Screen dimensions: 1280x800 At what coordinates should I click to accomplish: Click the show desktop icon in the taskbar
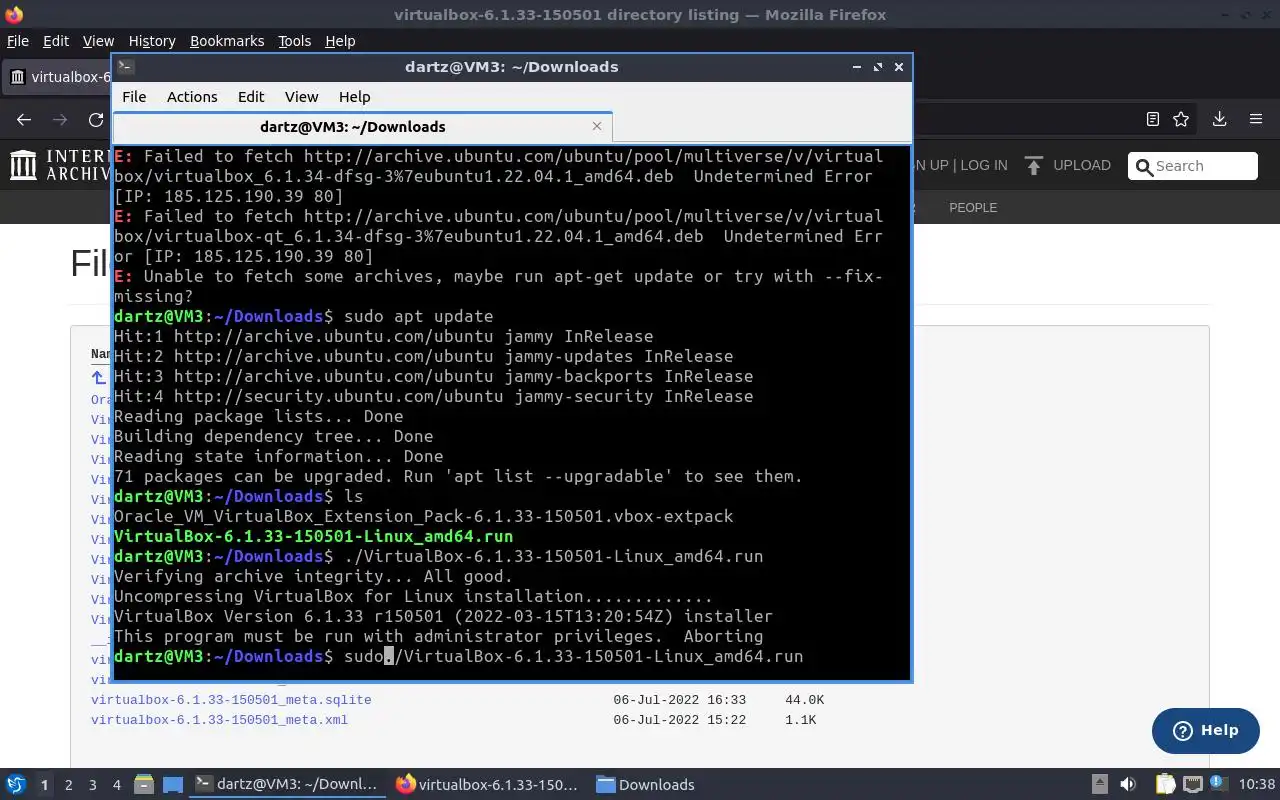(x=173, y=784)
